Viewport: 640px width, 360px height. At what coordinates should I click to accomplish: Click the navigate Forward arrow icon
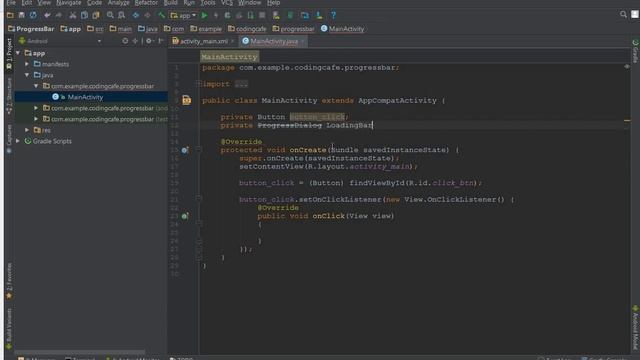point(147,16)
